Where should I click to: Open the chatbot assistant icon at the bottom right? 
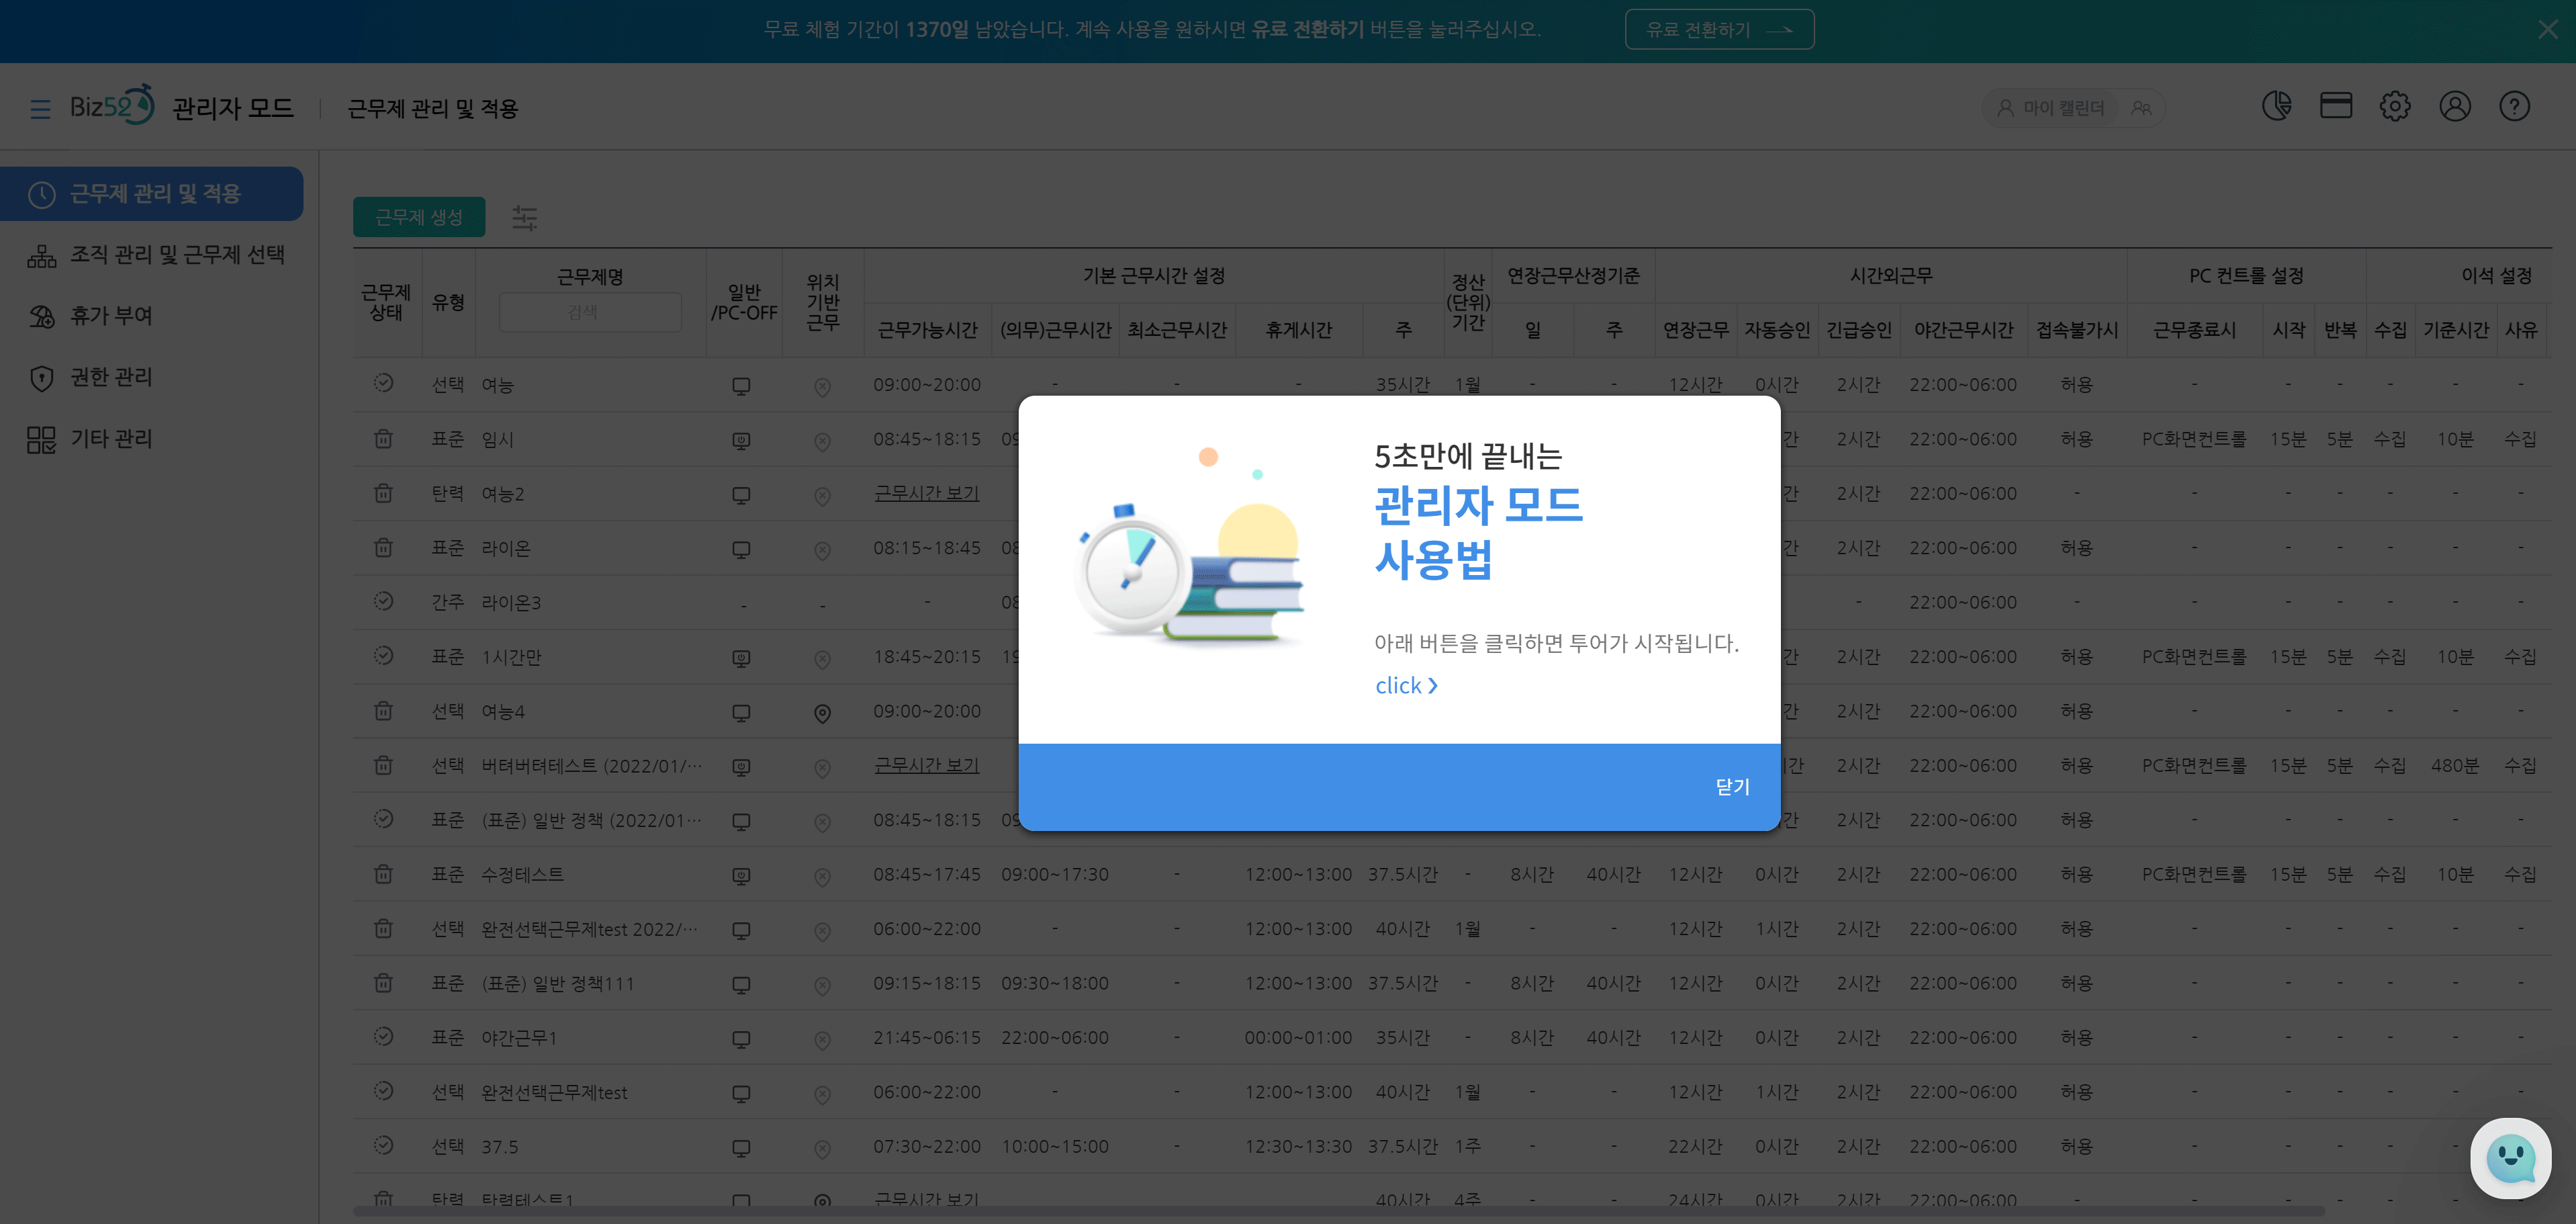(x=2510, y=1158)
